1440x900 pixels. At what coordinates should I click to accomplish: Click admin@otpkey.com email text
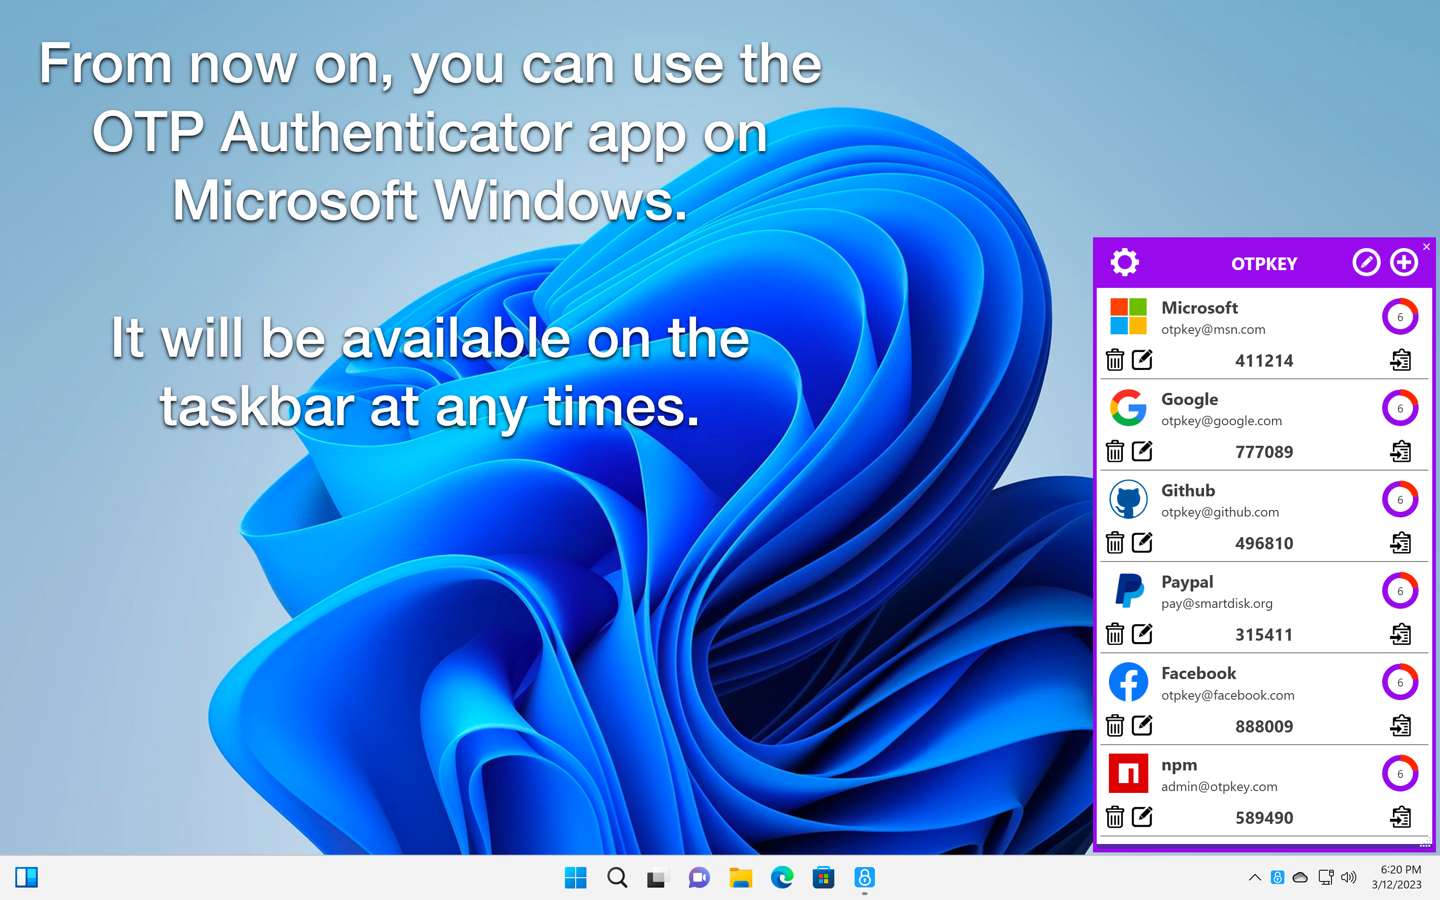click(x=1219, y=787)
